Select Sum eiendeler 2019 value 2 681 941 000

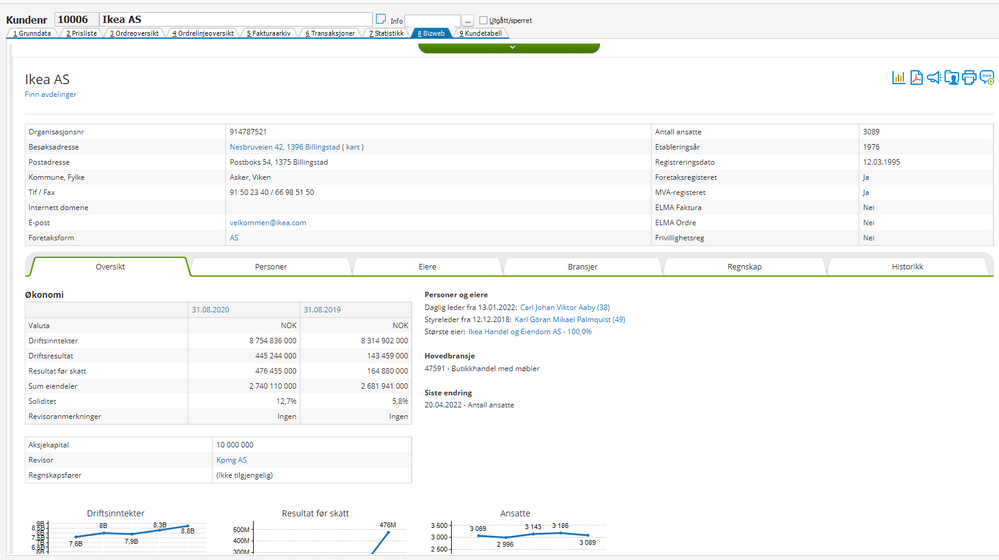pyautogui.click(x=385, y=386)
